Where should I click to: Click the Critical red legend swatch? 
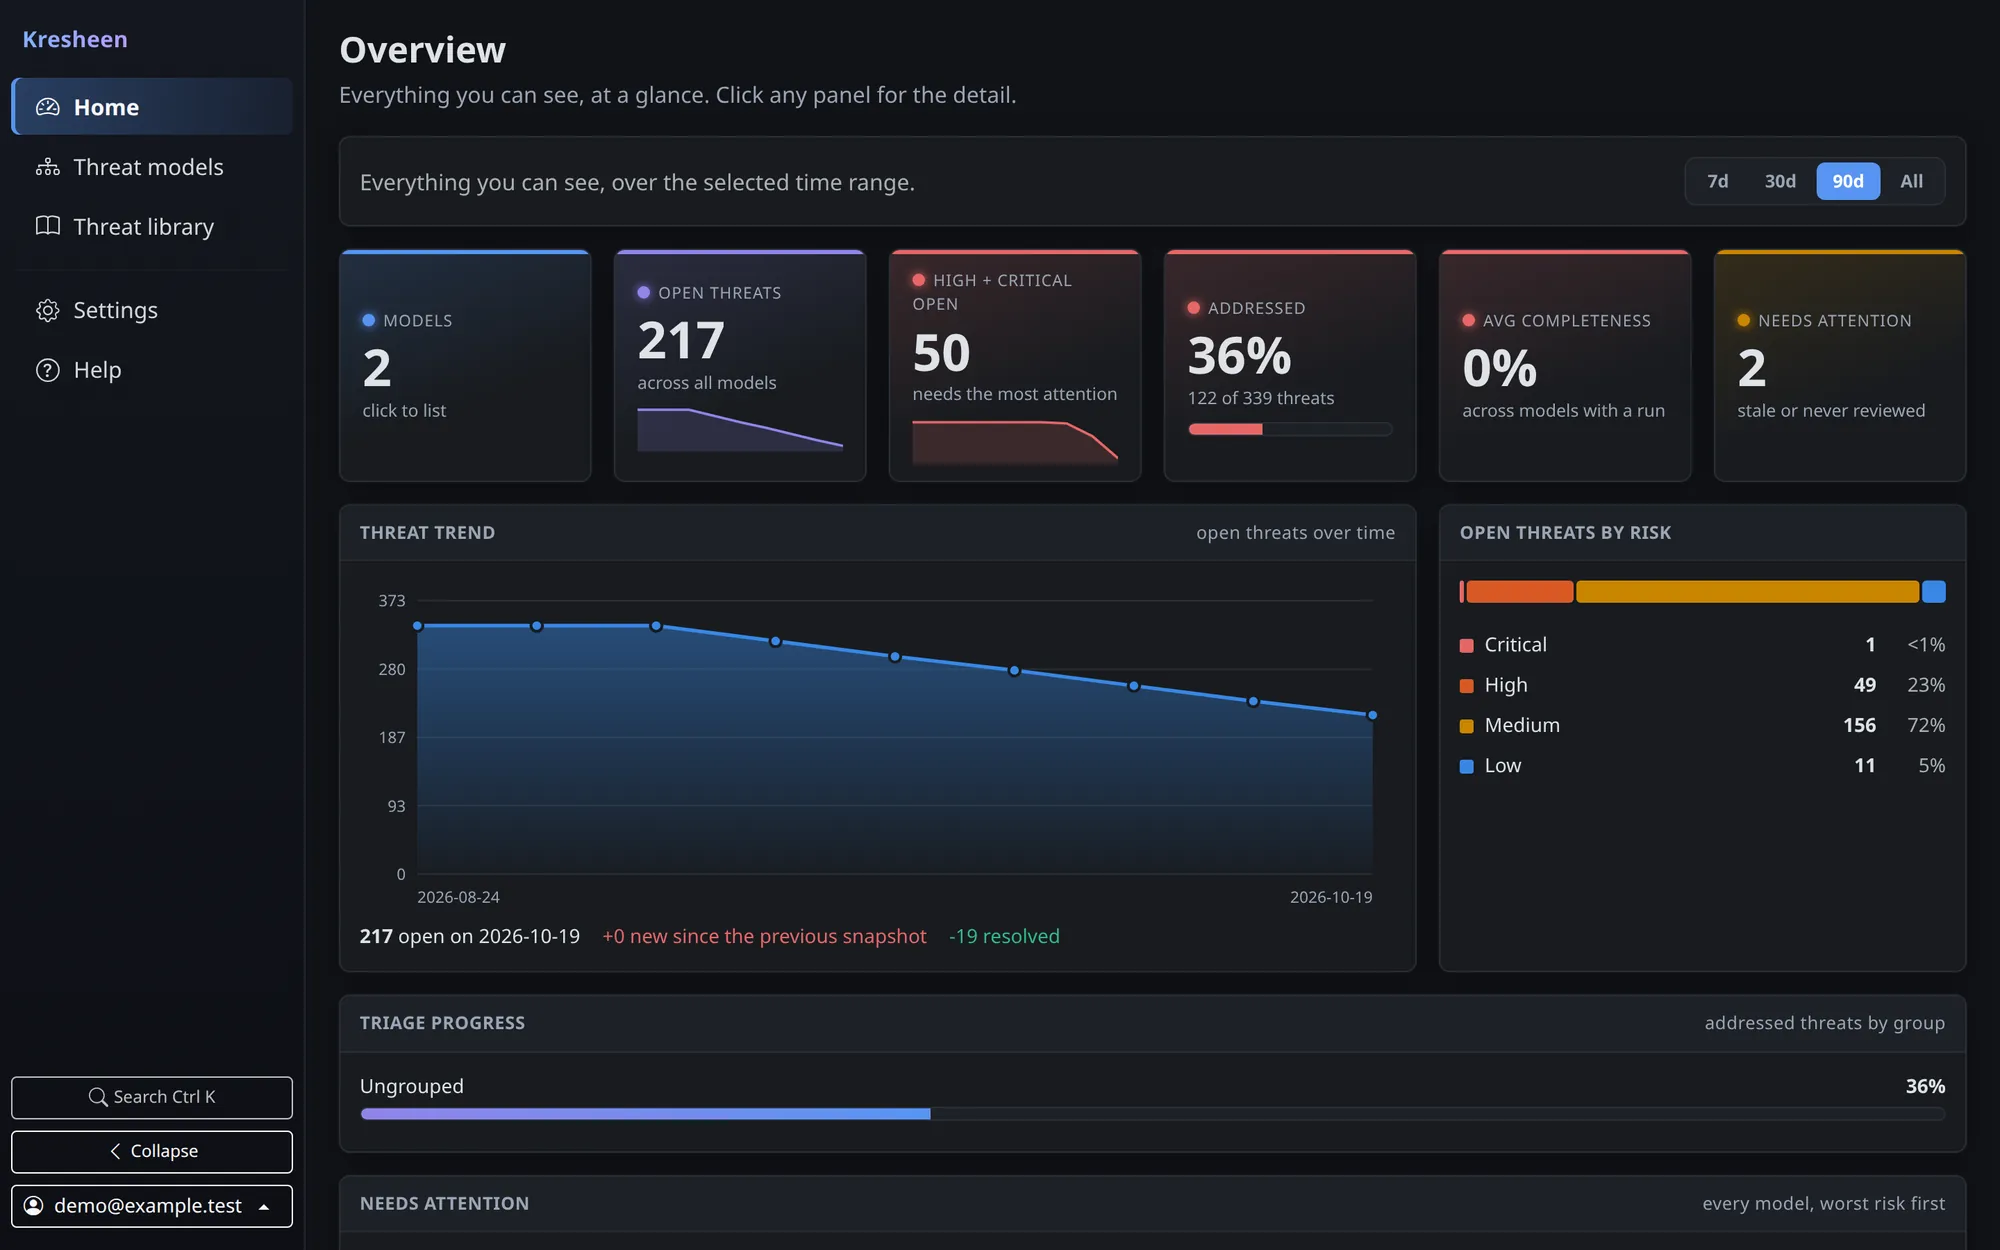1467,646
